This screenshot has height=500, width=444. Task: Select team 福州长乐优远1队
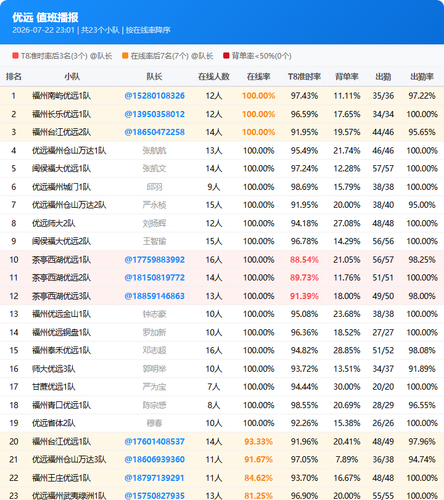[61, 114]
